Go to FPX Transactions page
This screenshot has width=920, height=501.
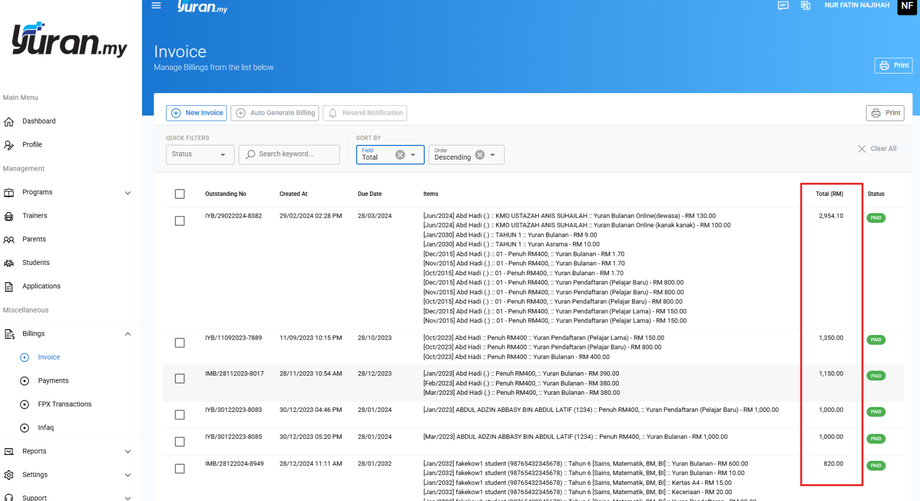(64, 404)
